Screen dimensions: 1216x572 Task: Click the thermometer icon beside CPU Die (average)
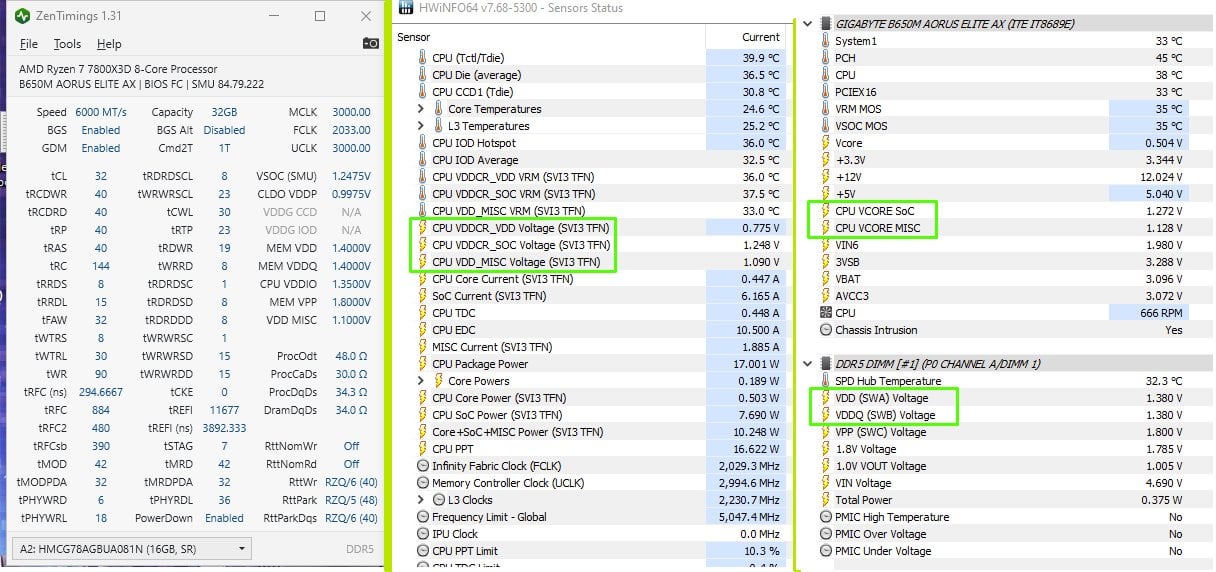pyautogui.click(x=423, y=75)
